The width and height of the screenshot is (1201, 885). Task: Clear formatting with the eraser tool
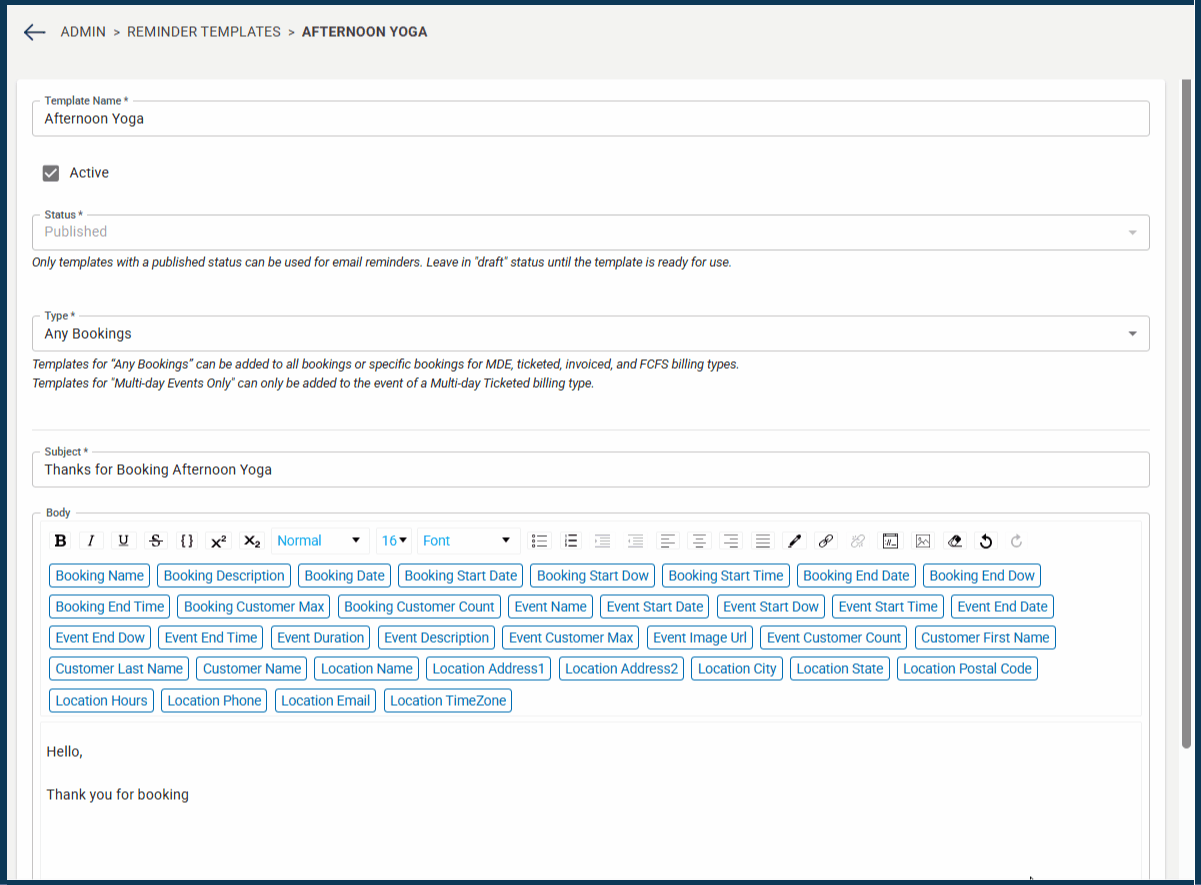coord(954,540)
